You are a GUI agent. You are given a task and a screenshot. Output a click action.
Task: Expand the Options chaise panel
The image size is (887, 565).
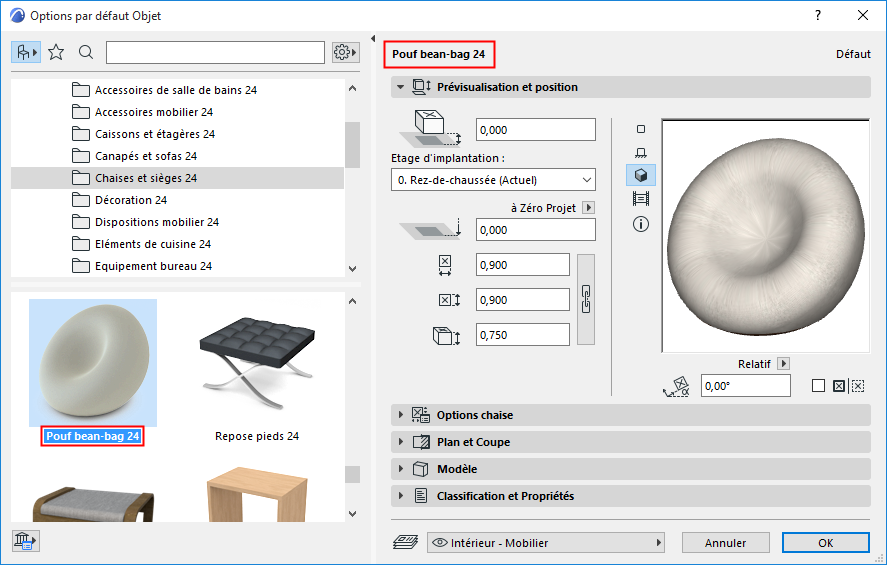click(631, 415)
